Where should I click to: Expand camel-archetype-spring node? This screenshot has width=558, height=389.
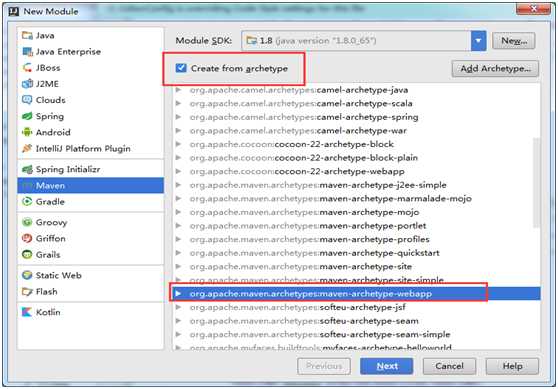179,117
